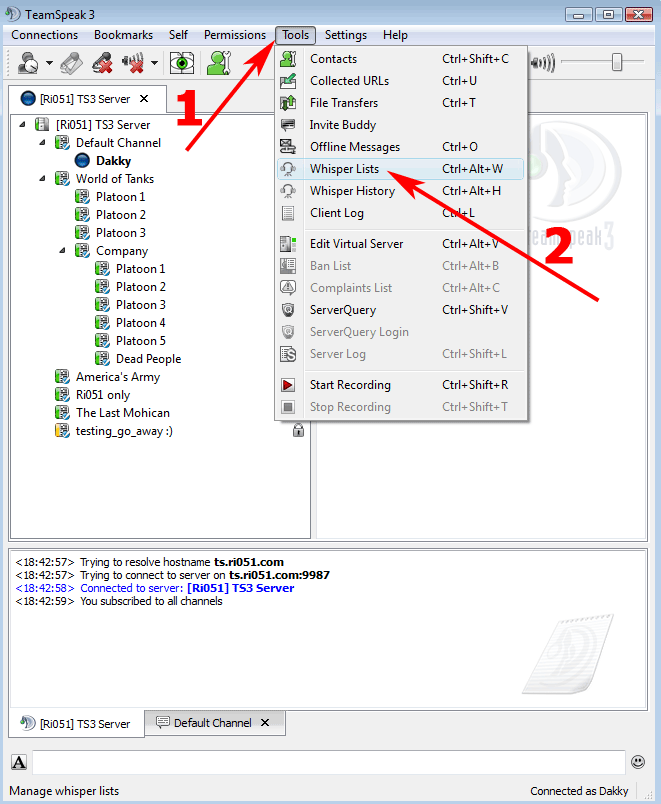
Task: Select Whisper Lists from Tools menu
Action: (x=344, y=169)
